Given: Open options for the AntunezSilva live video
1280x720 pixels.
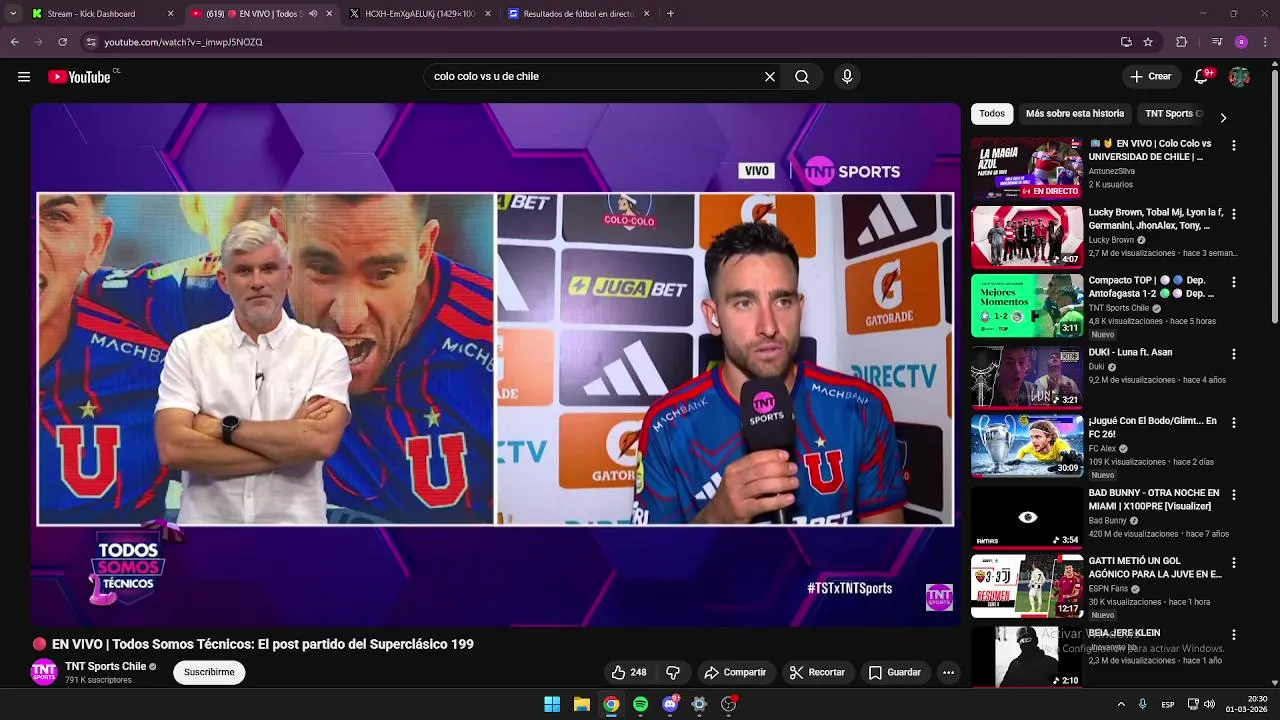Looking at the screenshot, I should click(x=1233, y=146).
